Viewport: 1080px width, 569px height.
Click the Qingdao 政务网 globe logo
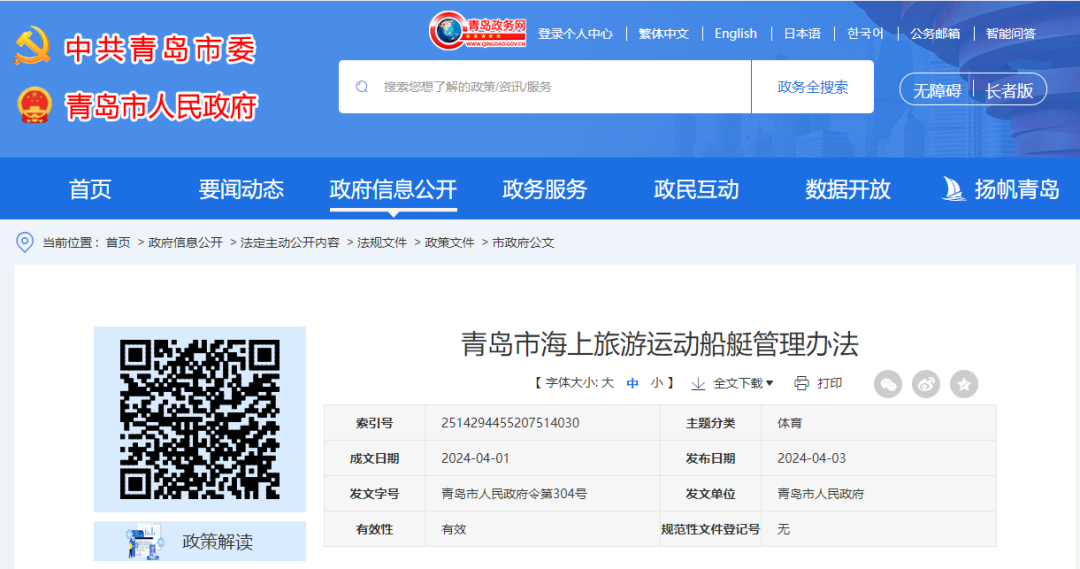point(478,31)
